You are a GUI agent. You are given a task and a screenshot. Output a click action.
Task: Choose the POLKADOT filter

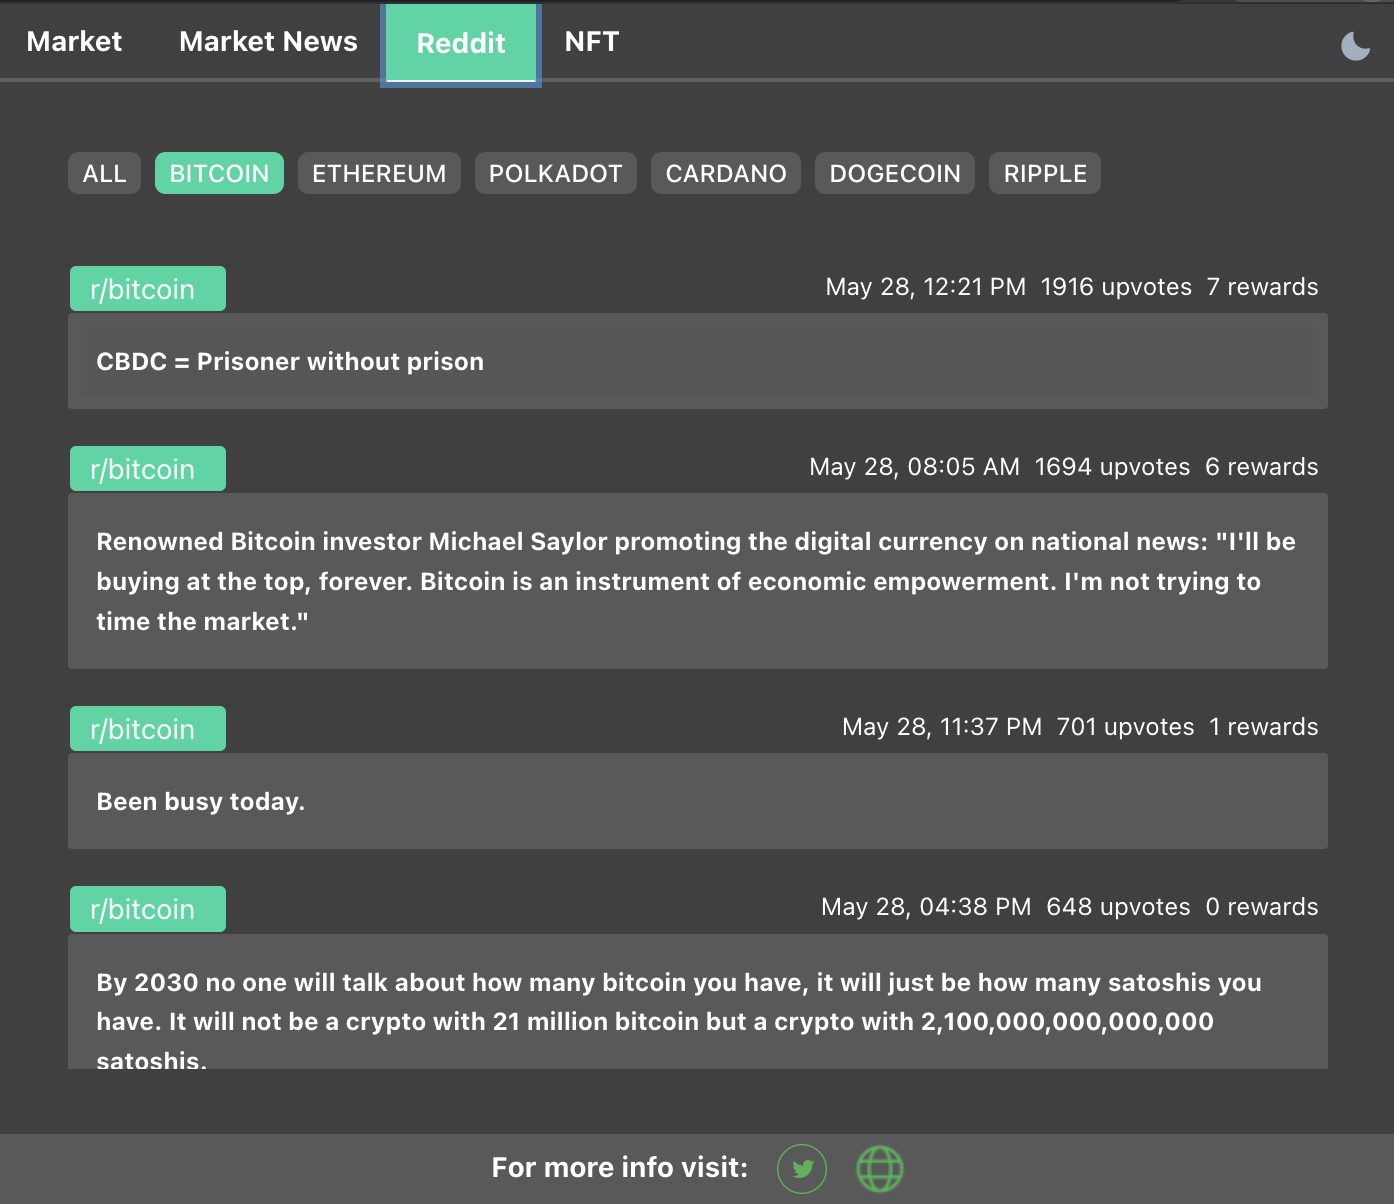point(555,173)
